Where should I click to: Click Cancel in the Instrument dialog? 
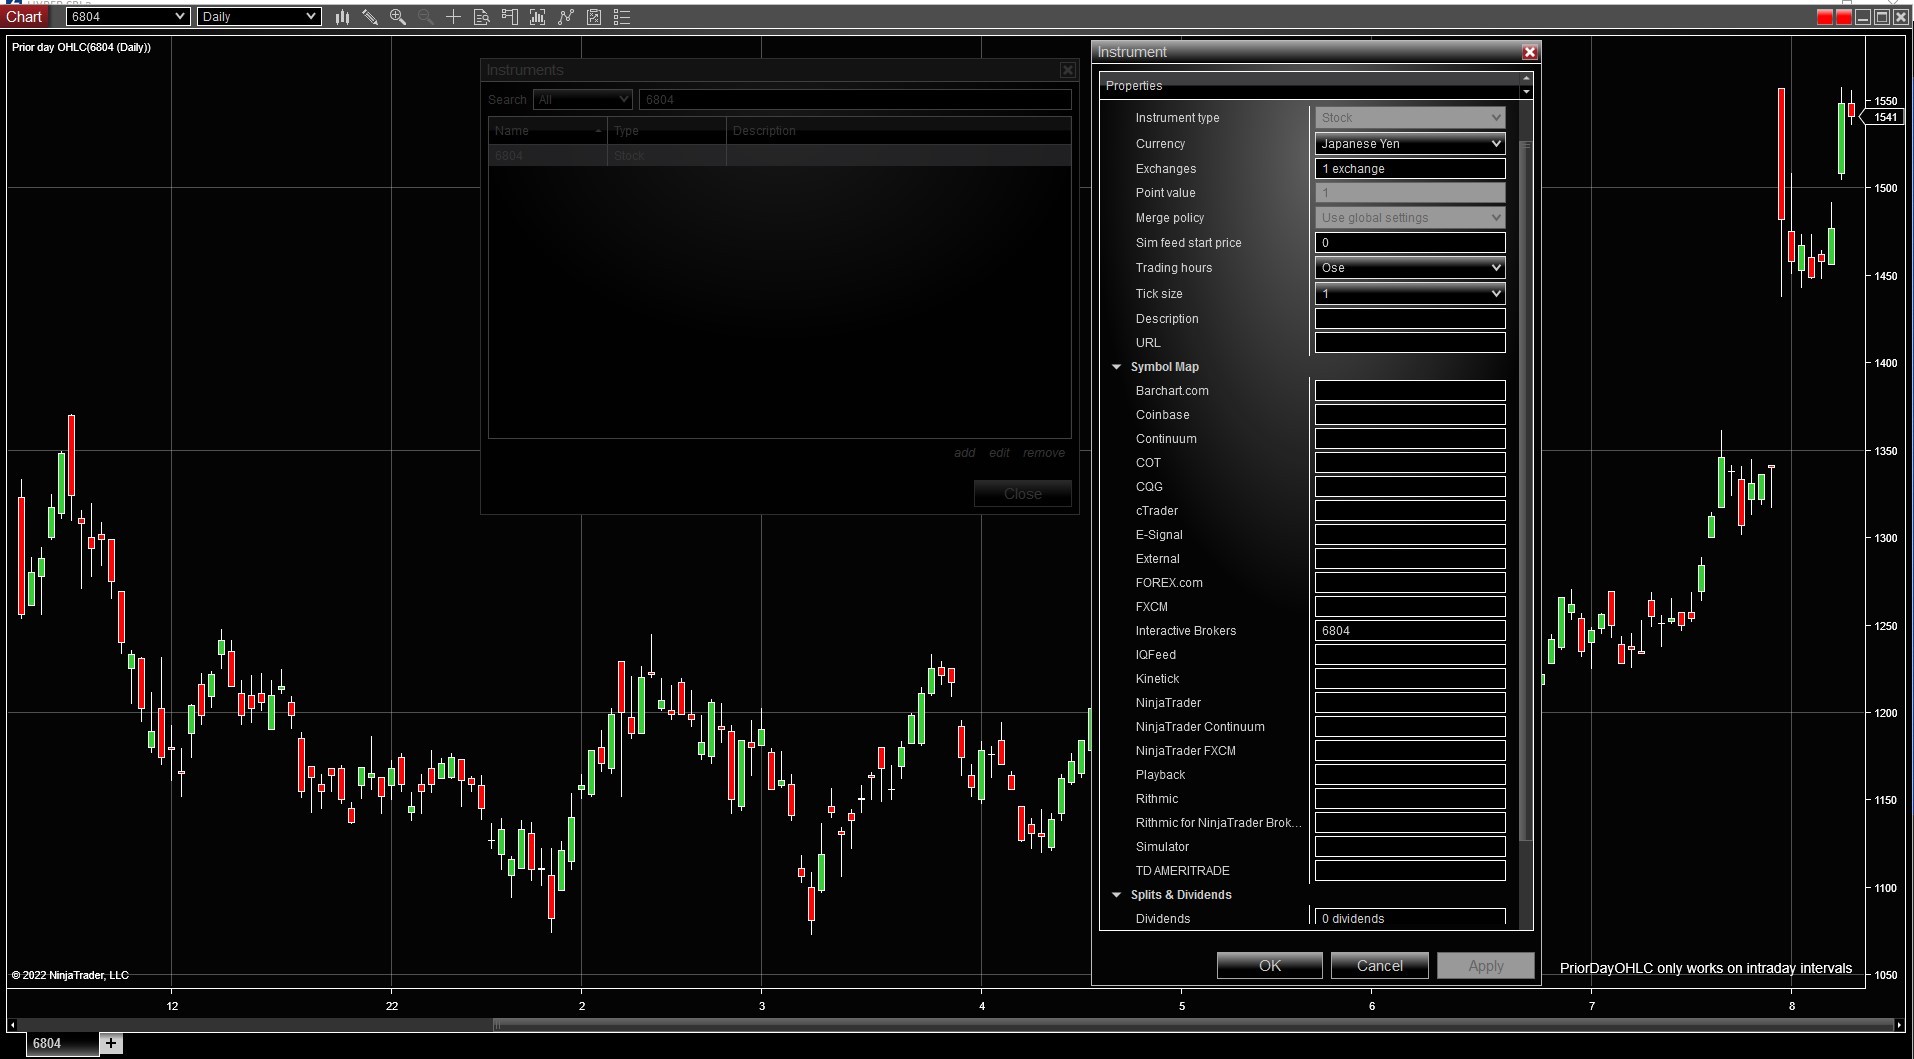(x=1380, y=966)
